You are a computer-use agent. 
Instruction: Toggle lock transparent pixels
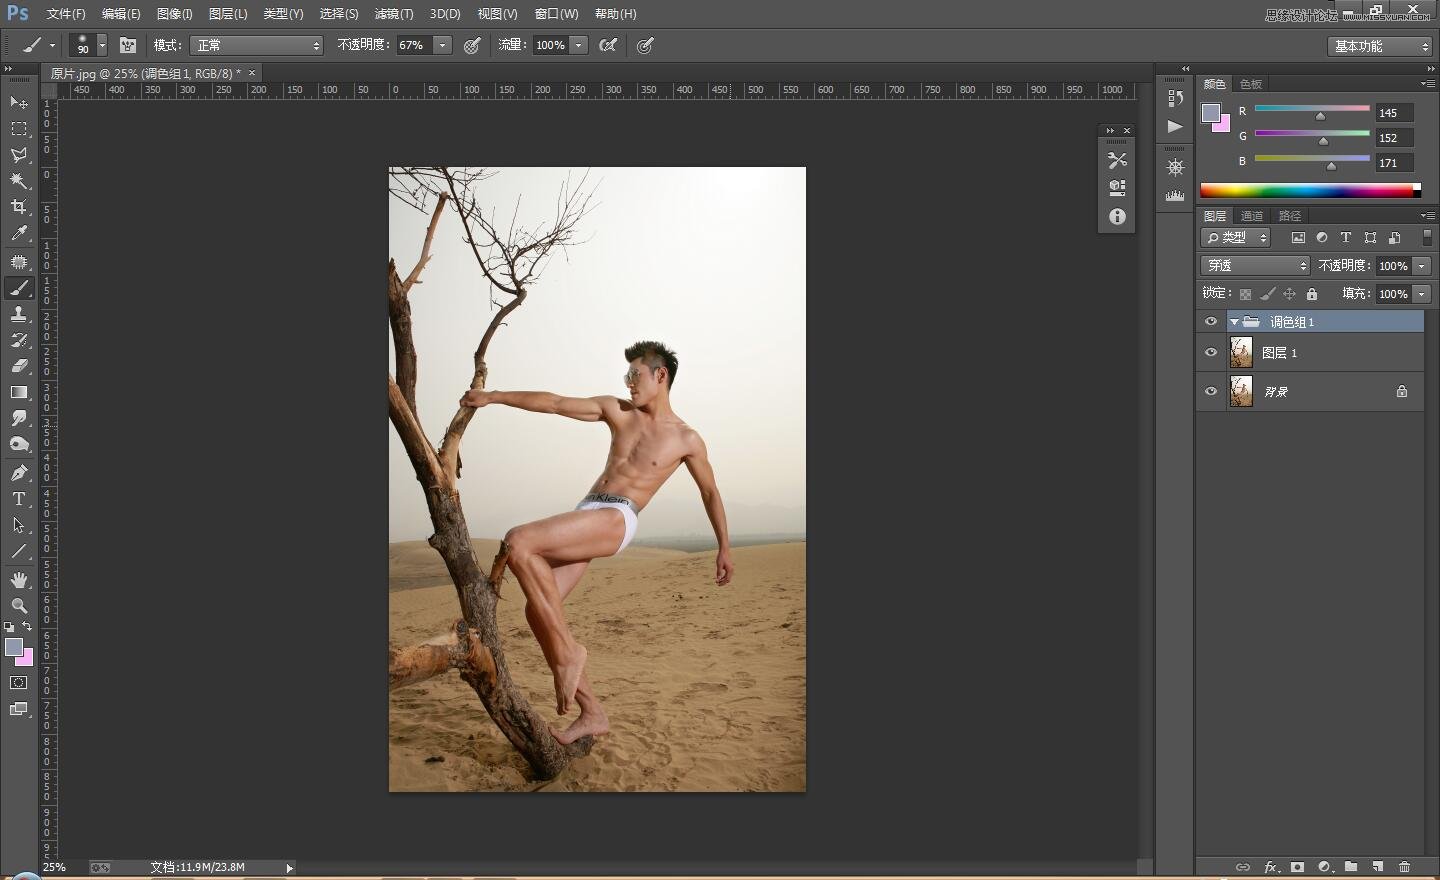click(1245, 294)
